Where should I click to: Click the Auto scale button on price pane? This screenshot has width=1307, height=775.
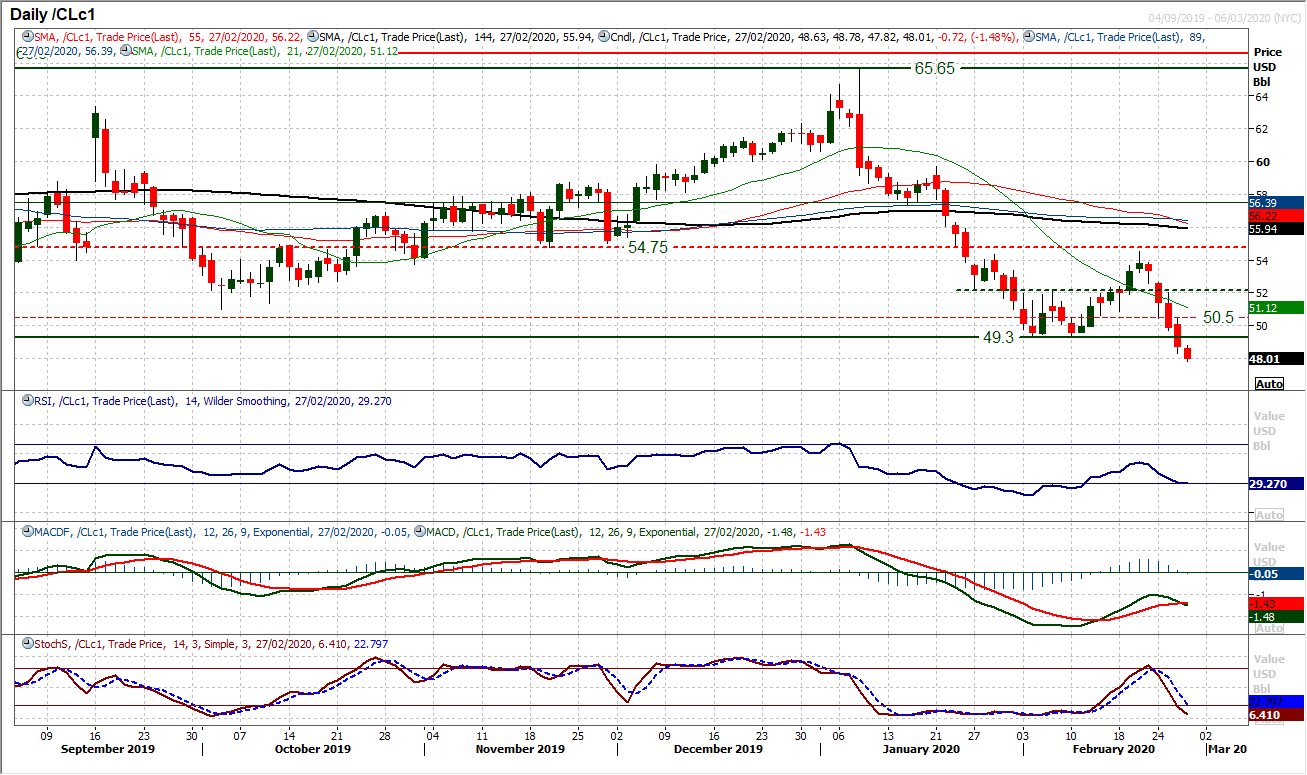(1269, 384)
